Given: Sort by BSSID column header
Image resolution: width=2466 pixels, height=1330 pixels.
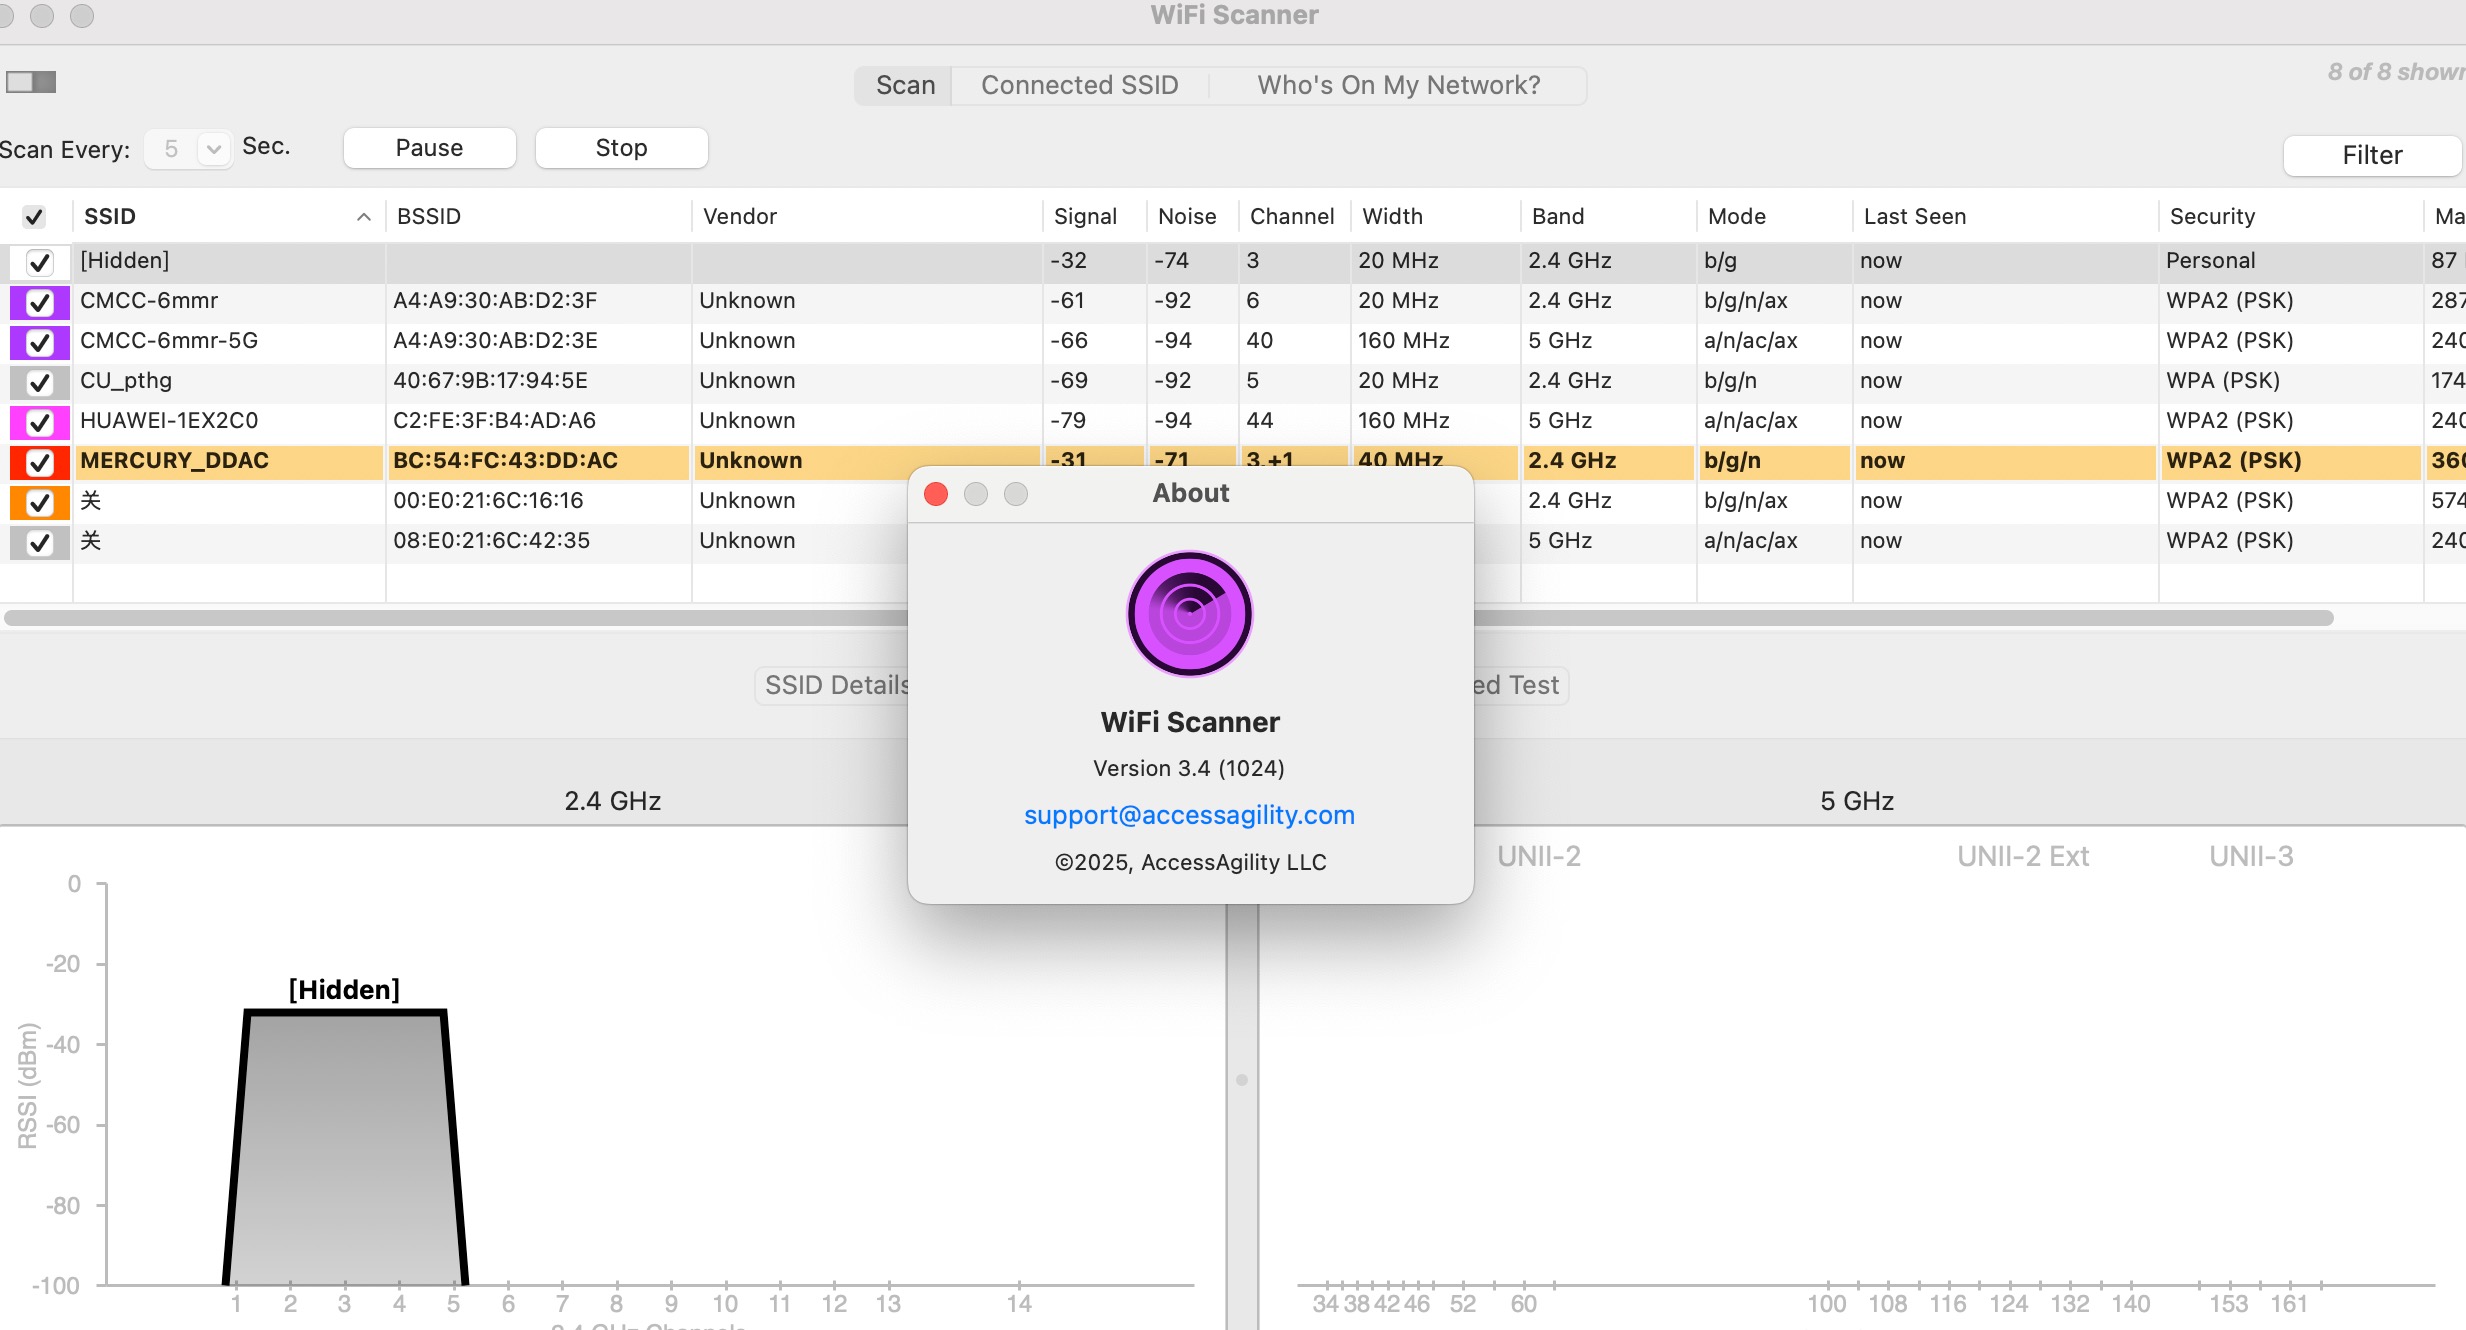Looking at the screenshot, I should 538,216.
